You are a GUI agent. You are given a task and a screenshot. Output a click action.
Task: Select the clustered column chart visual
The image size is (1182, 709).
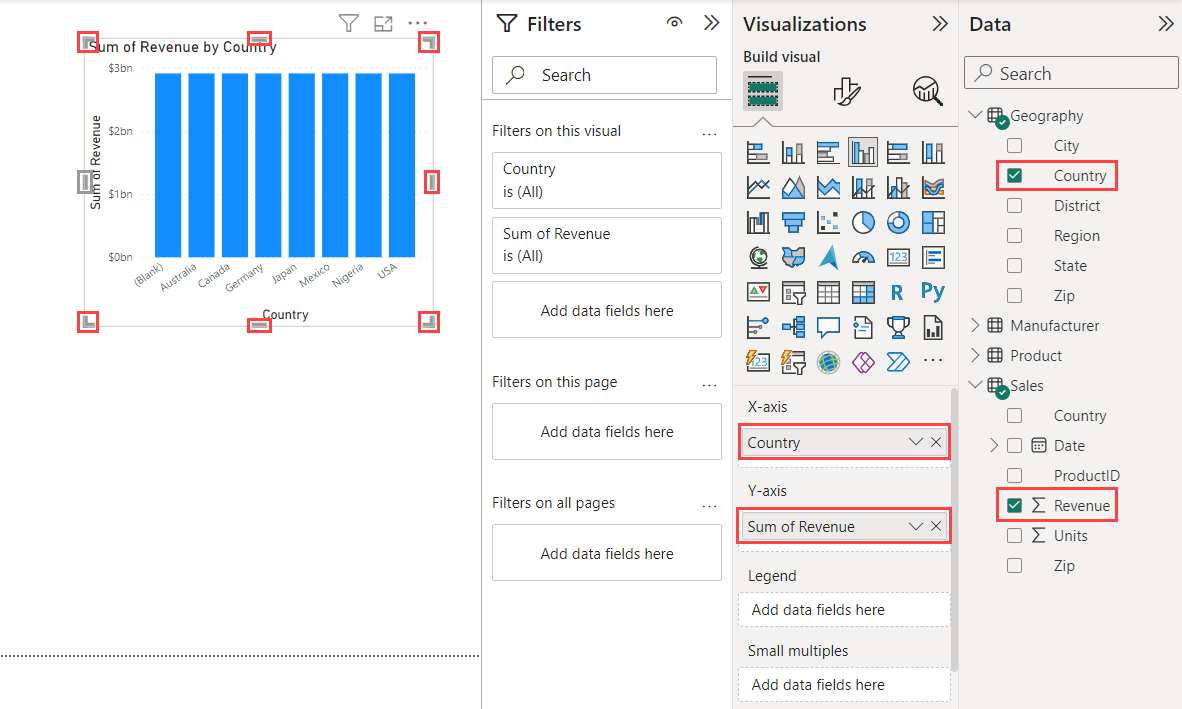[862, 153]
